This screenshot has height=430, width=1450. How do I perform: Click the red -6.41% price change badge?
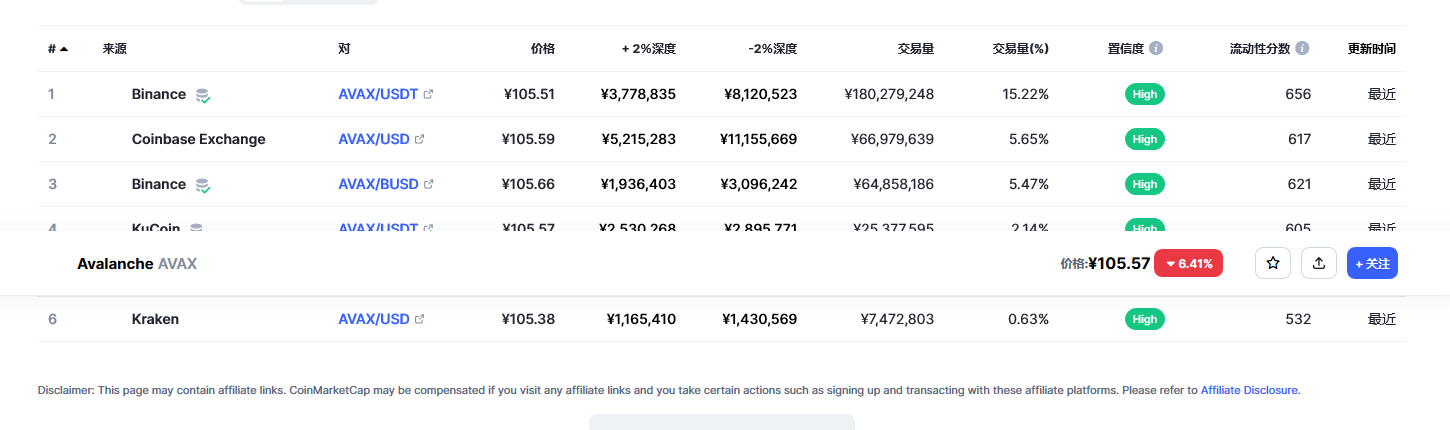tap(1188, 263)
